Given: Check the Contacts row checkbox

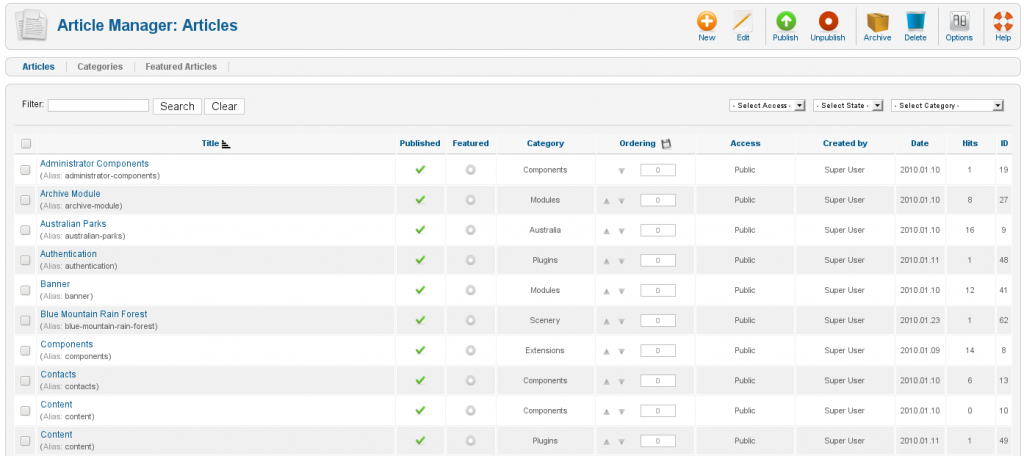Looking at the screenshot, I should 25,380.
